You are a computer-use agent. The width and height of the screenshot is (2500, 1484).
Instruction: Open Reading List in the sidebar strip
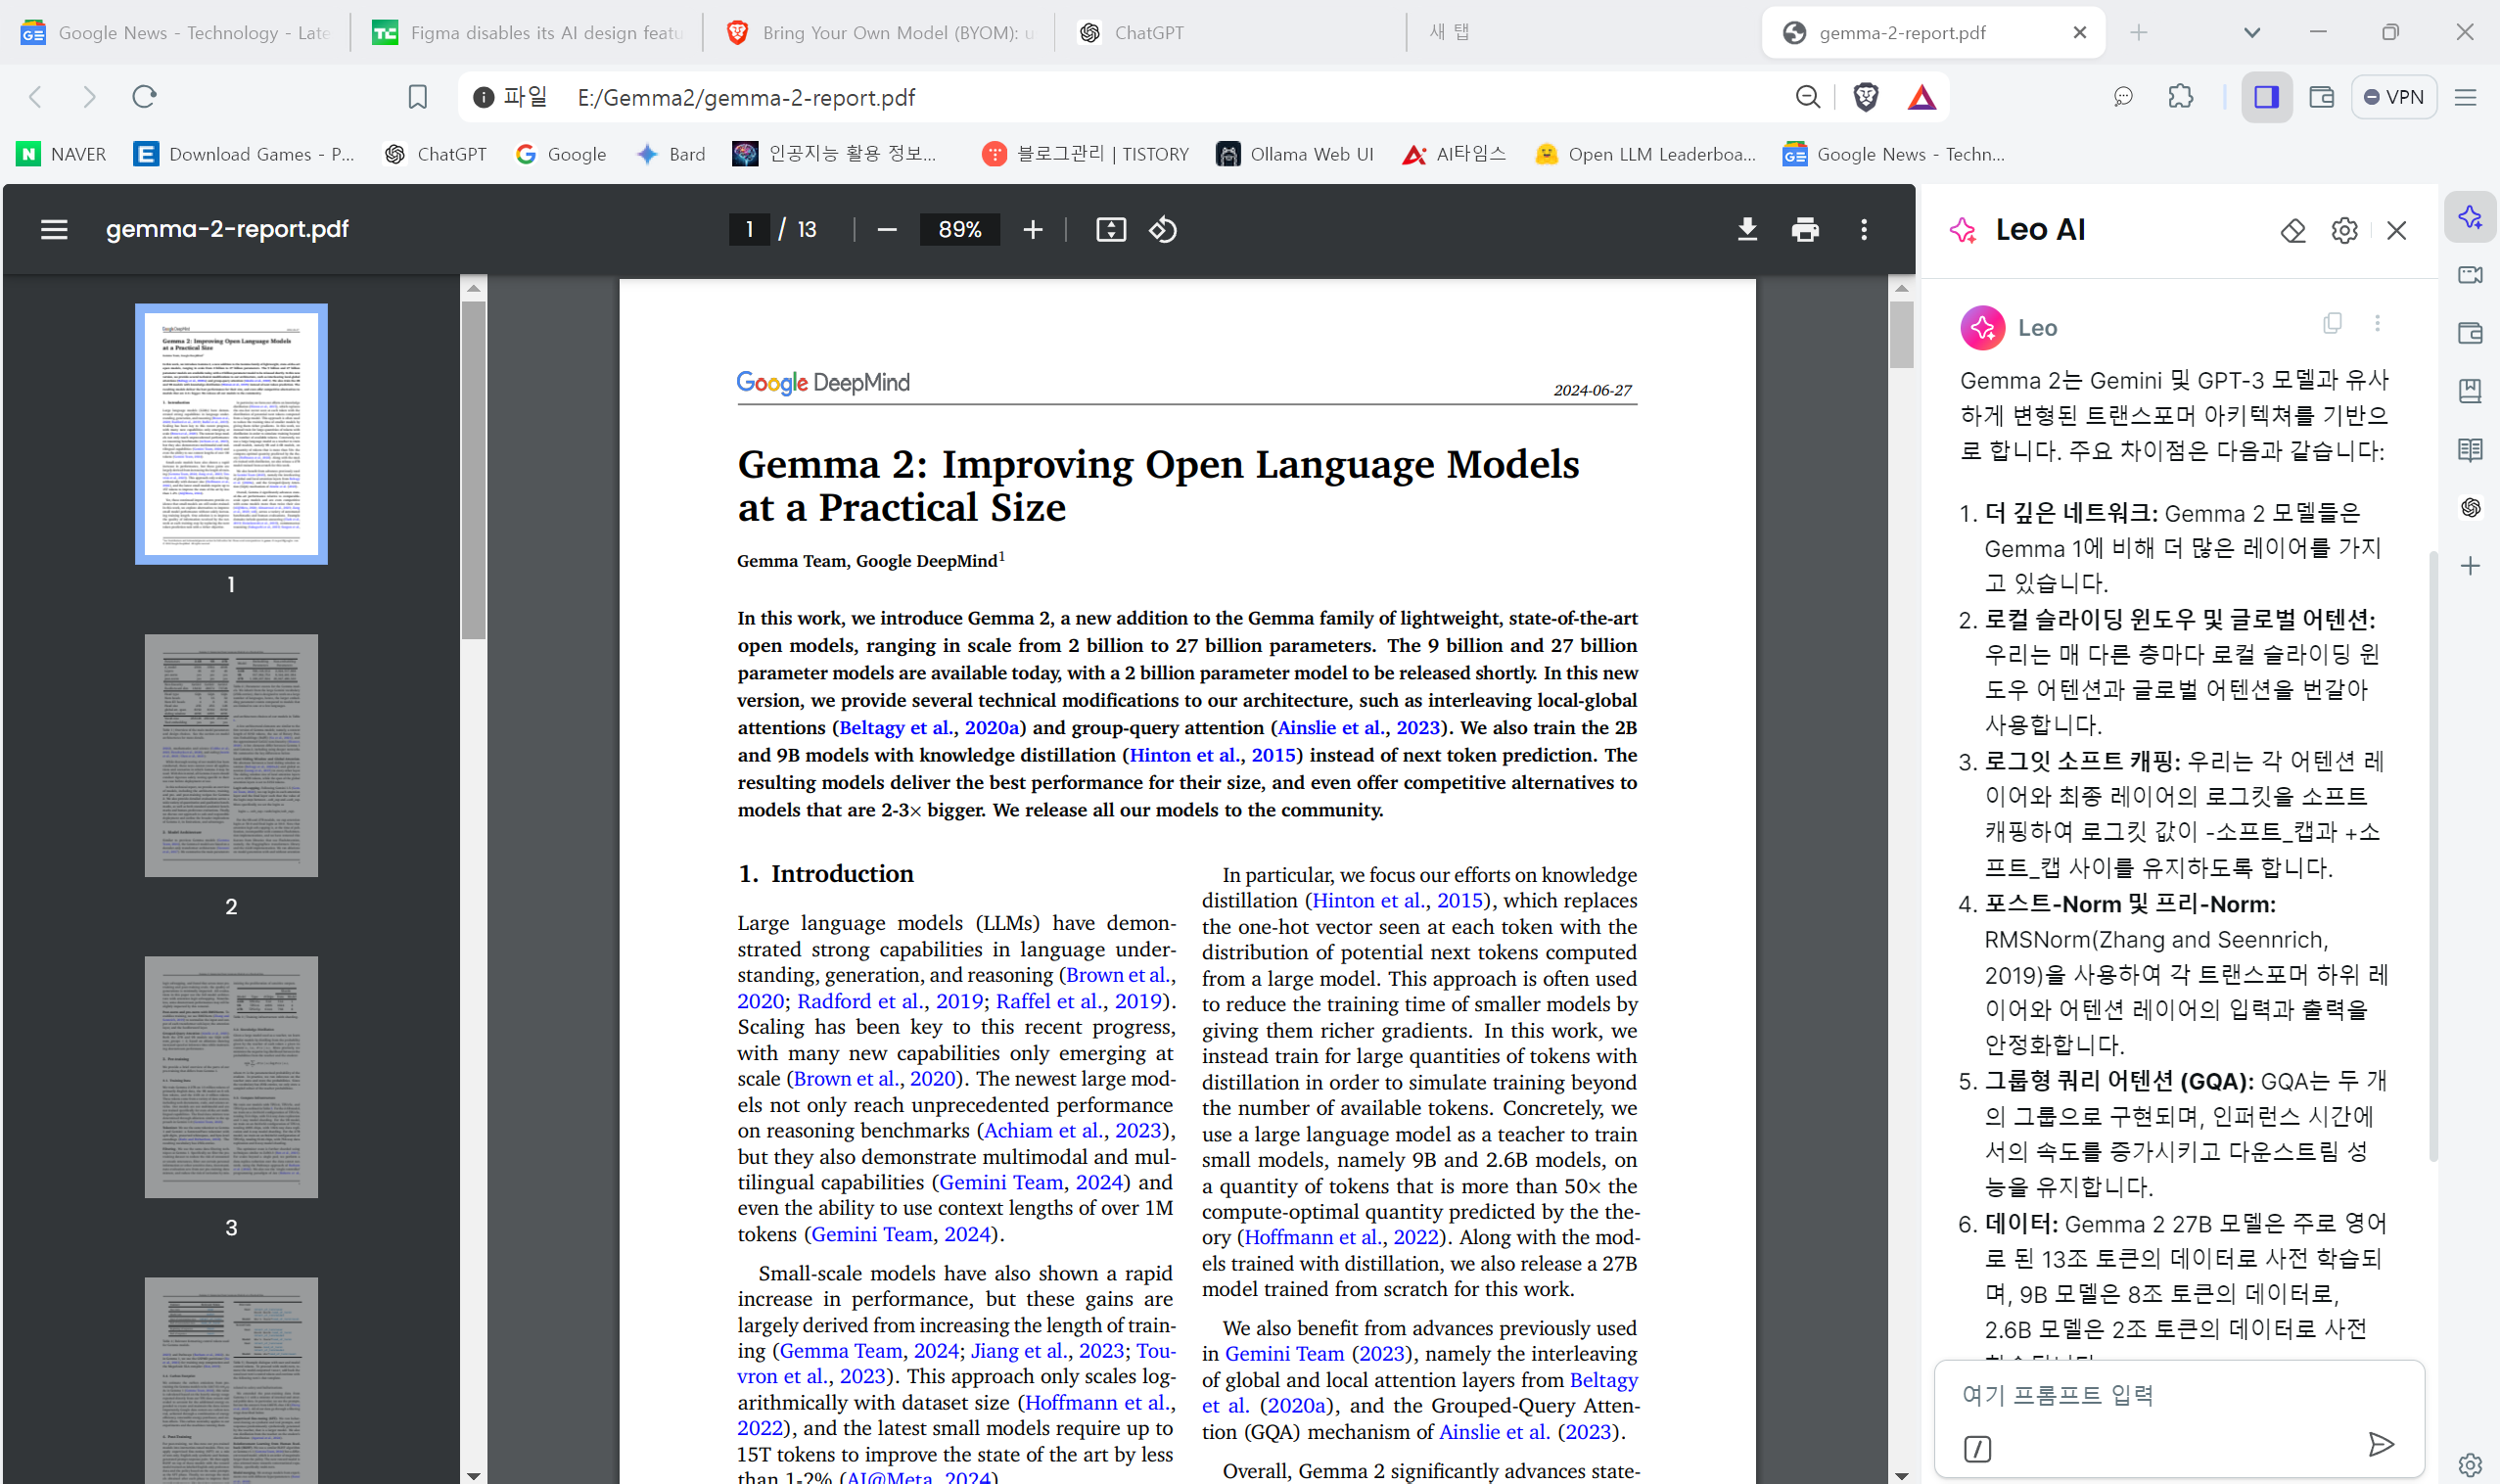click(x=2470, y=449)
